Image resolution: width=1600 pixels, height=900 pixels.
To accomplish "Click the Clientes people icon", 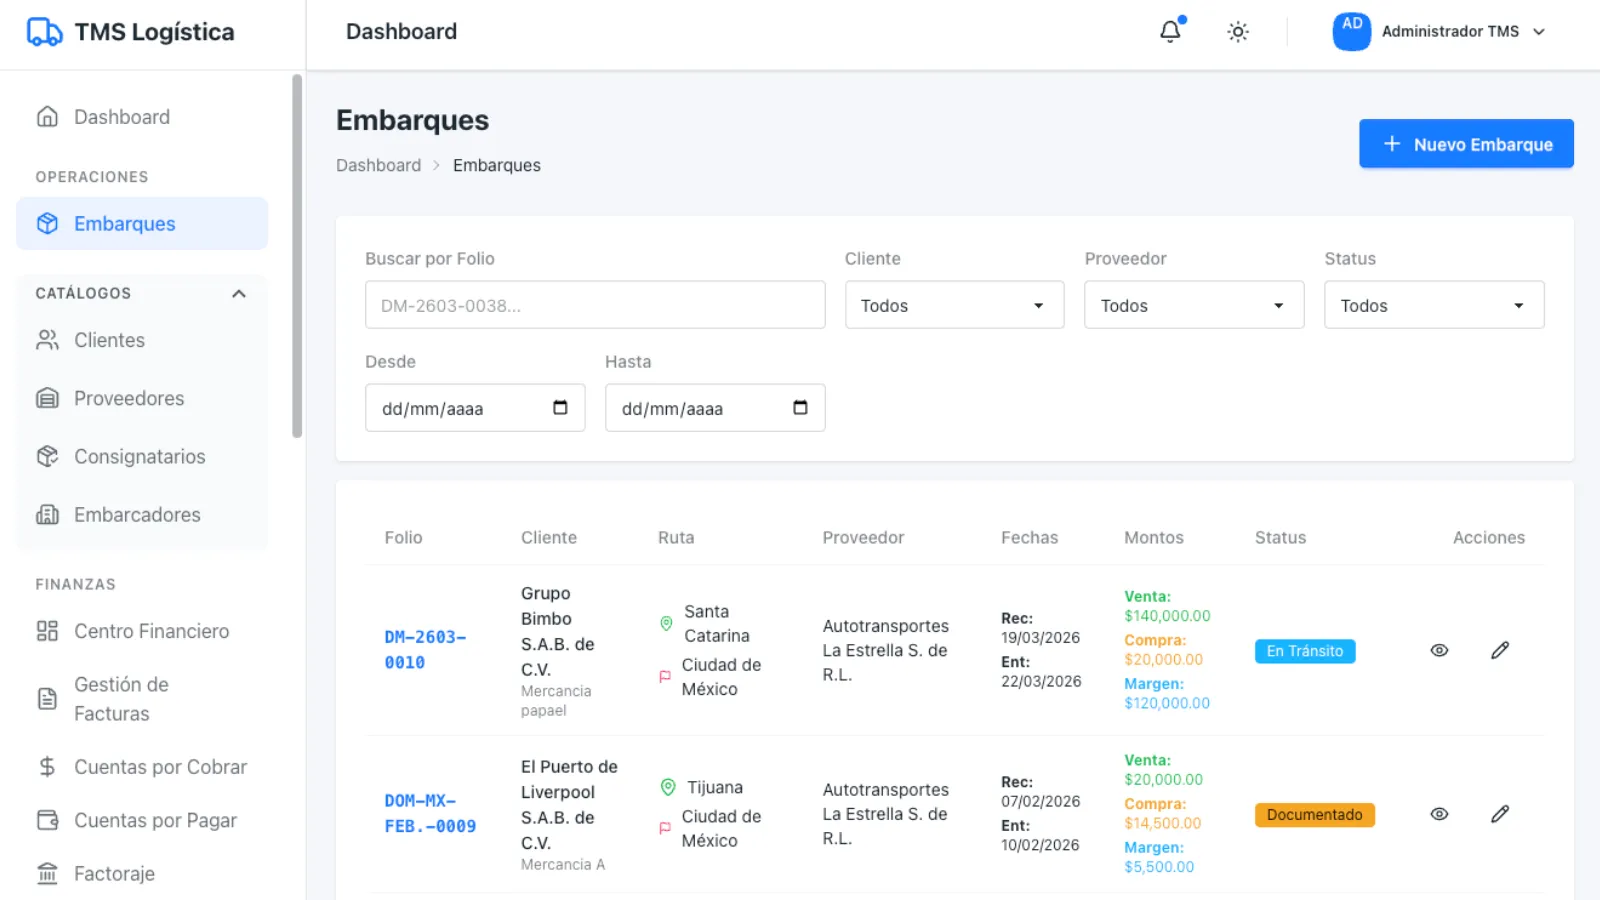I will tap(47, 340).
